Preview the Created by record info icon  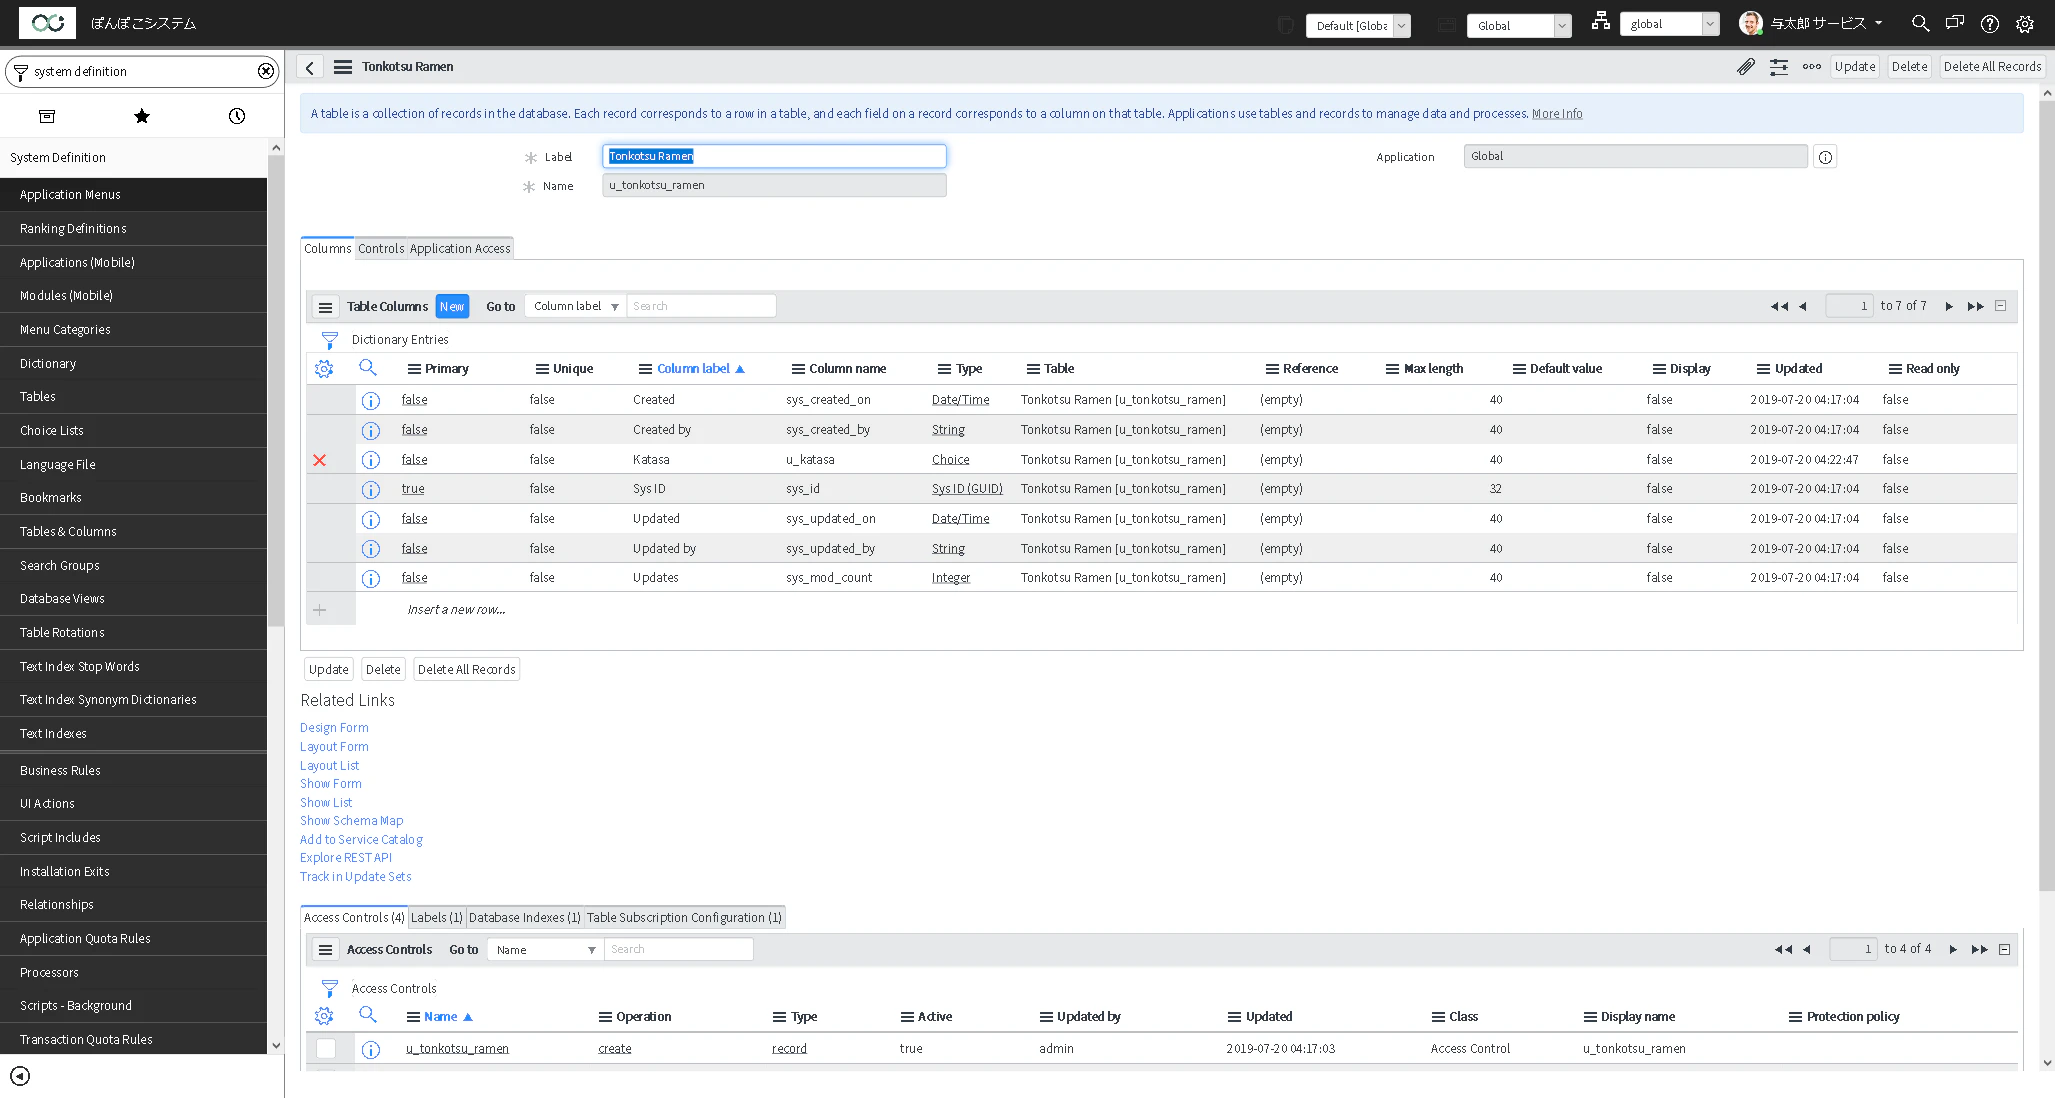[x=371, y=431]
